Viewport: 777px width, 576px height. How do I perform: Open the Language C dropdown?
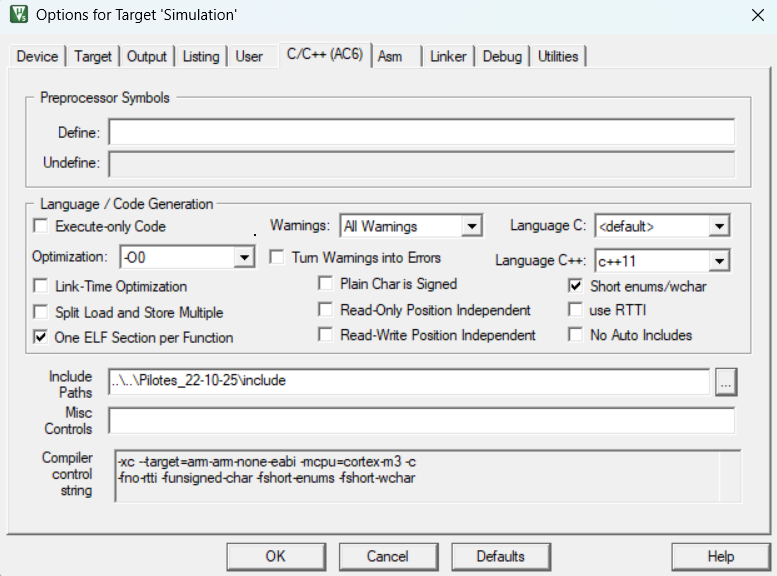718,227
